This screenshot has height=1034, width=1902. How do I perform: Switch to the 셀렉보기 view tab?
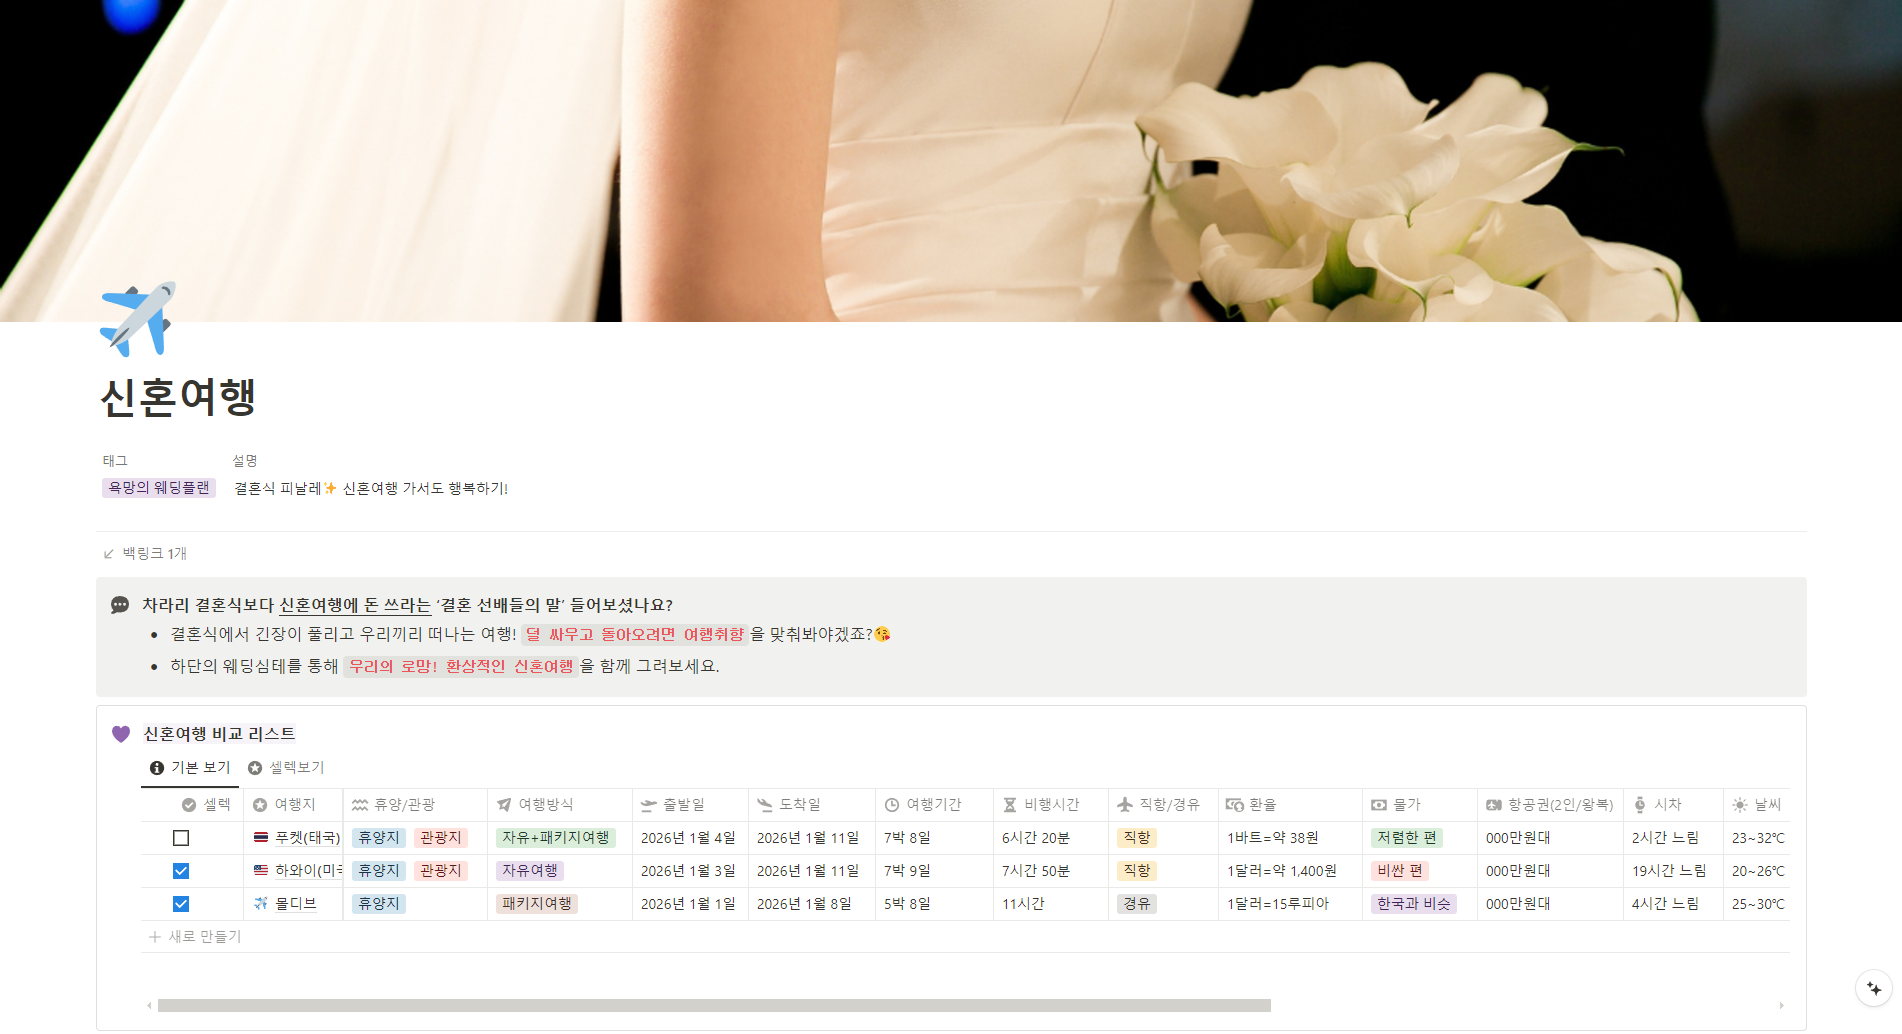287,767
